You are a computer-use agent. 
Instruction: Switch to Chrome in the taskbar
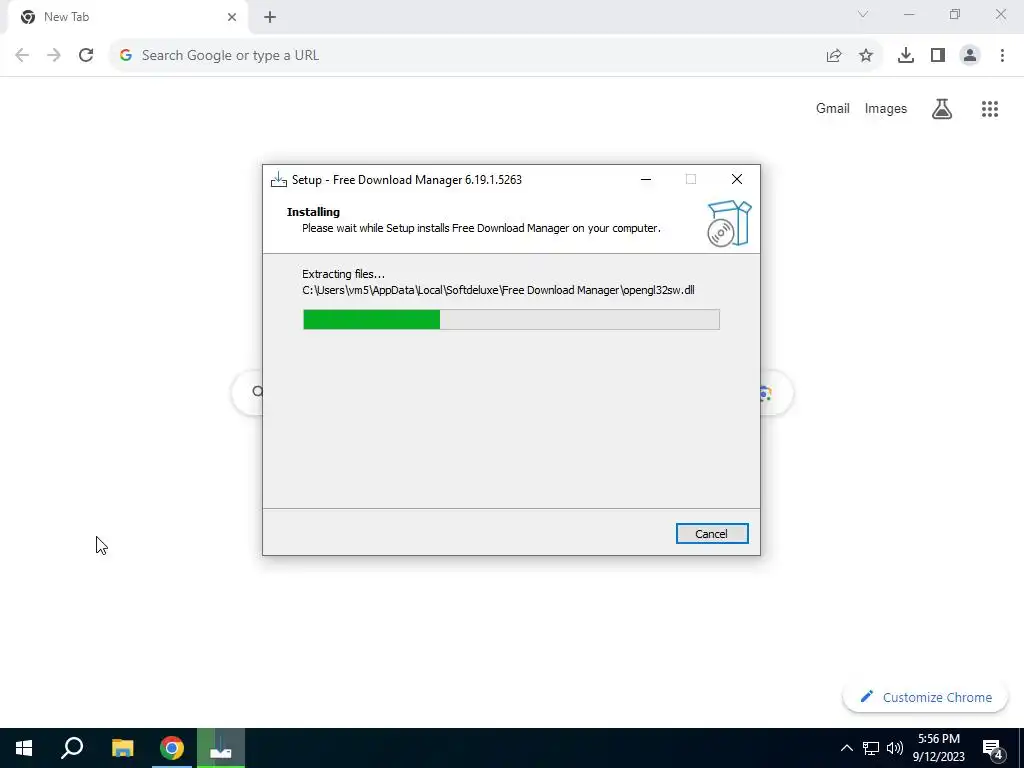(172, 748)
